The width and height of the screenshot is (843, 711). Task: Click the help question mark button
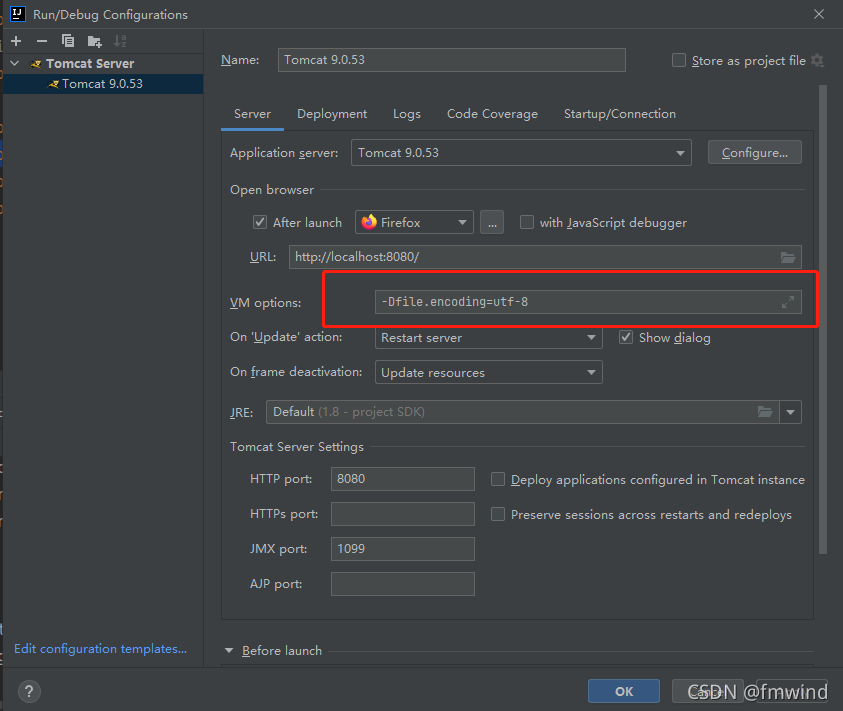pos(29,691)
